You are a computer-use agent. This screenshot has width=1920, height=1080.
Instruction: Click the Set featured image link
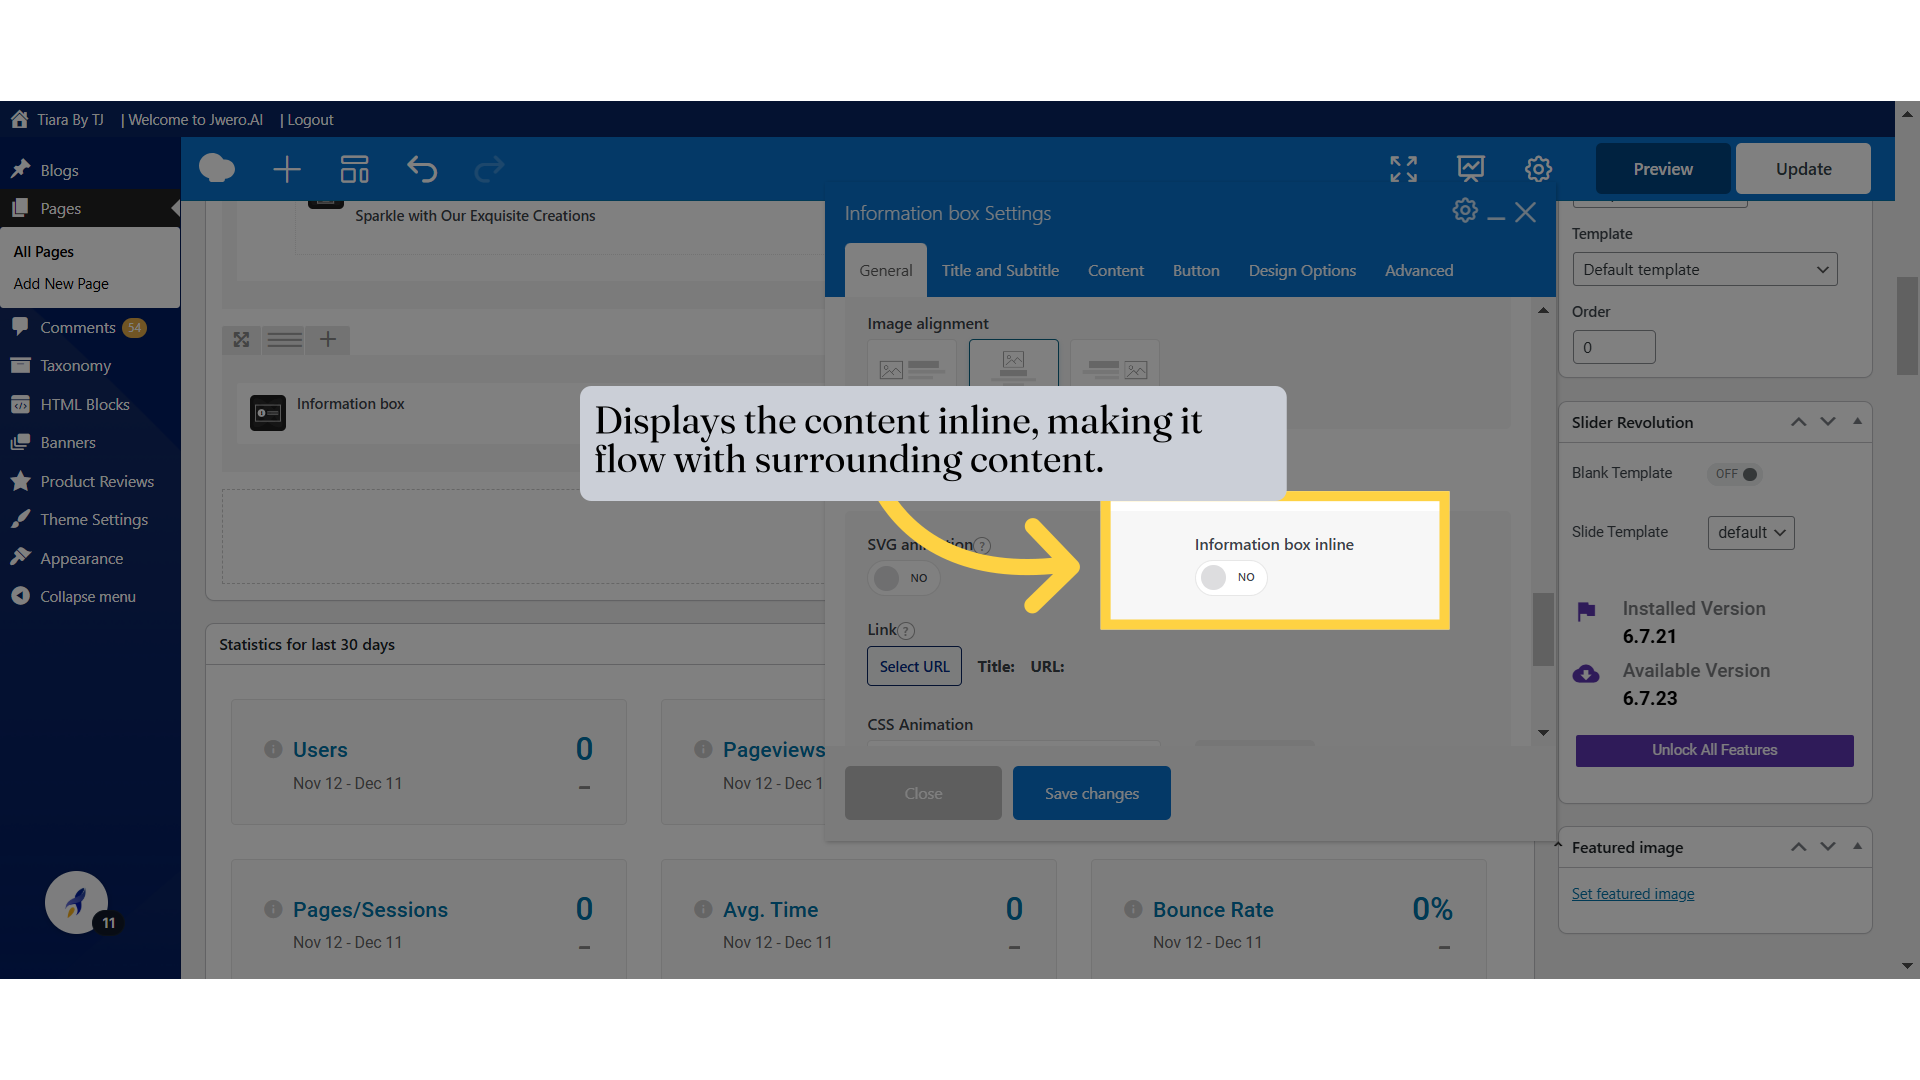point(1632,894)
